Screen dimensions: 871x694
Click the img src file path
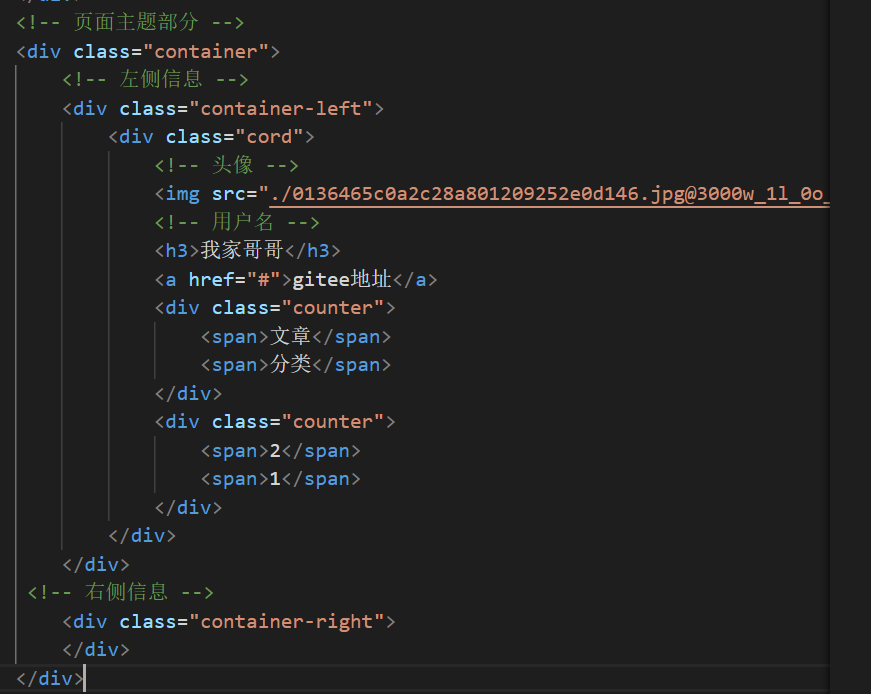point(550,194)
